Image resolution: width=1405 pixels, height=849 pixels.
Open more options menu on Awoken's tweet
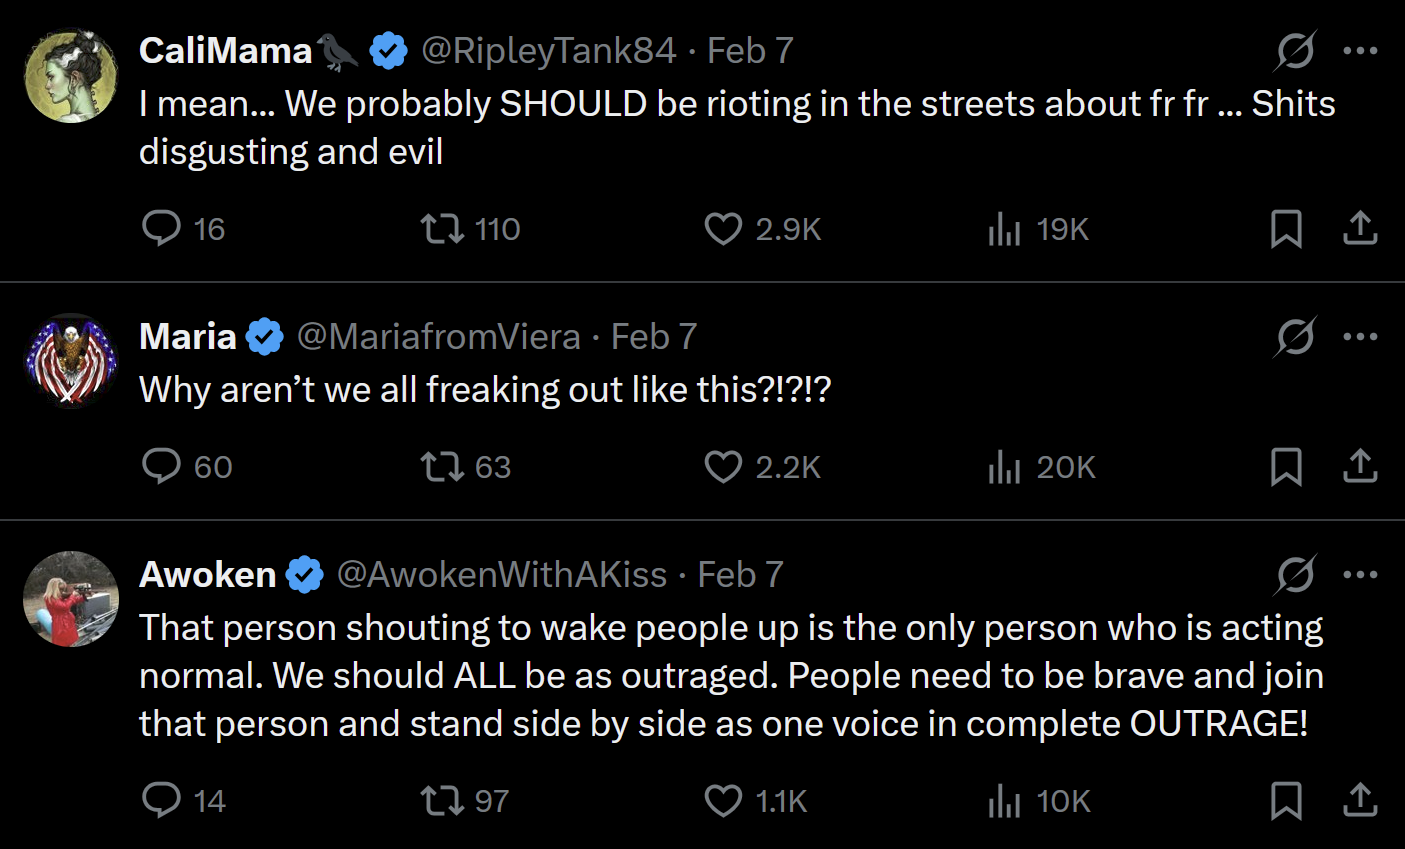(x=1360, y=575)
